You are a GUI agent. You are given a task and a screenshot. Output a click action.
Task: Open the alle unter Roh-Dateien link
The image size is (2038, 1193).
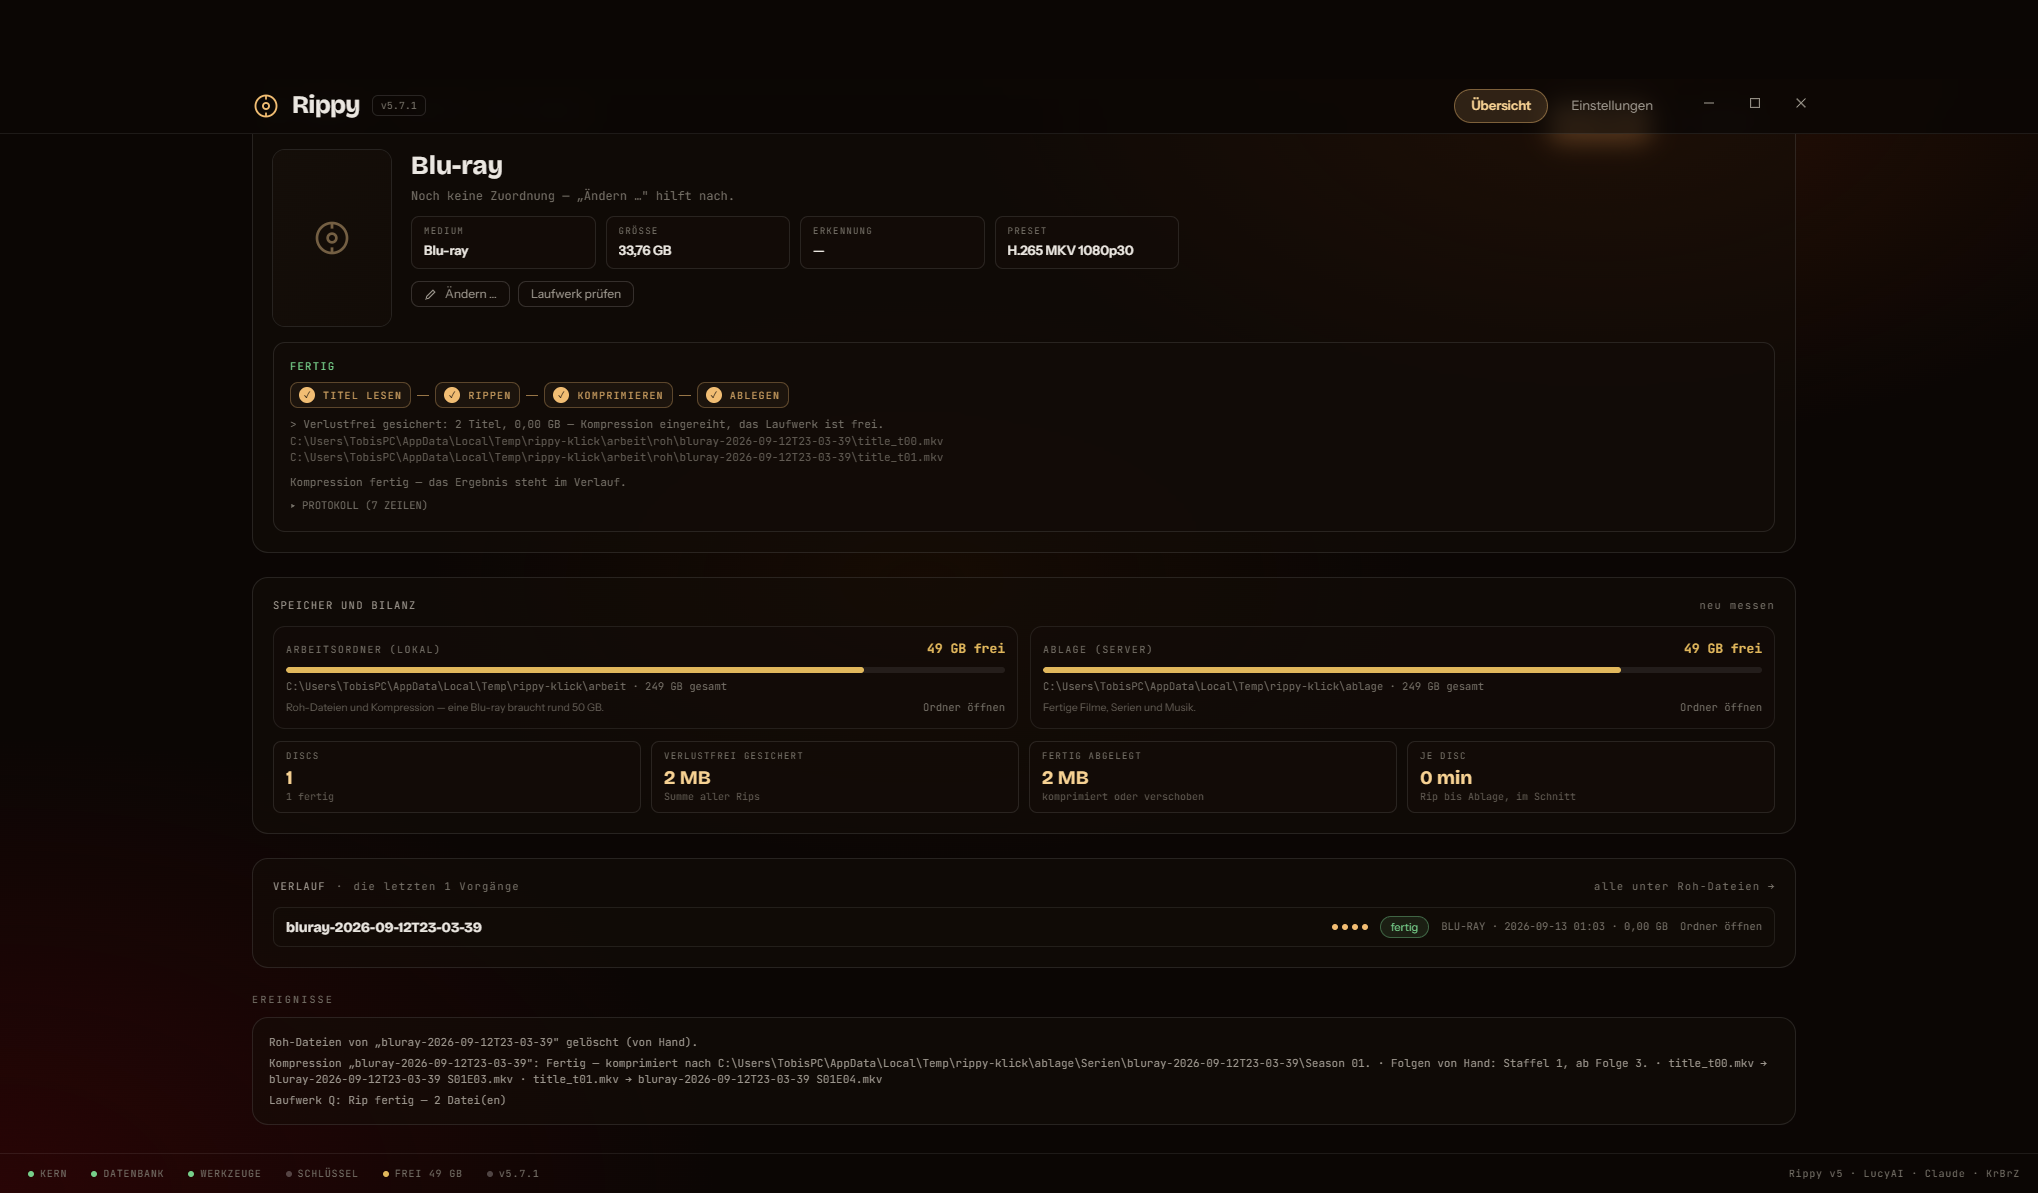click(1684, 887)
